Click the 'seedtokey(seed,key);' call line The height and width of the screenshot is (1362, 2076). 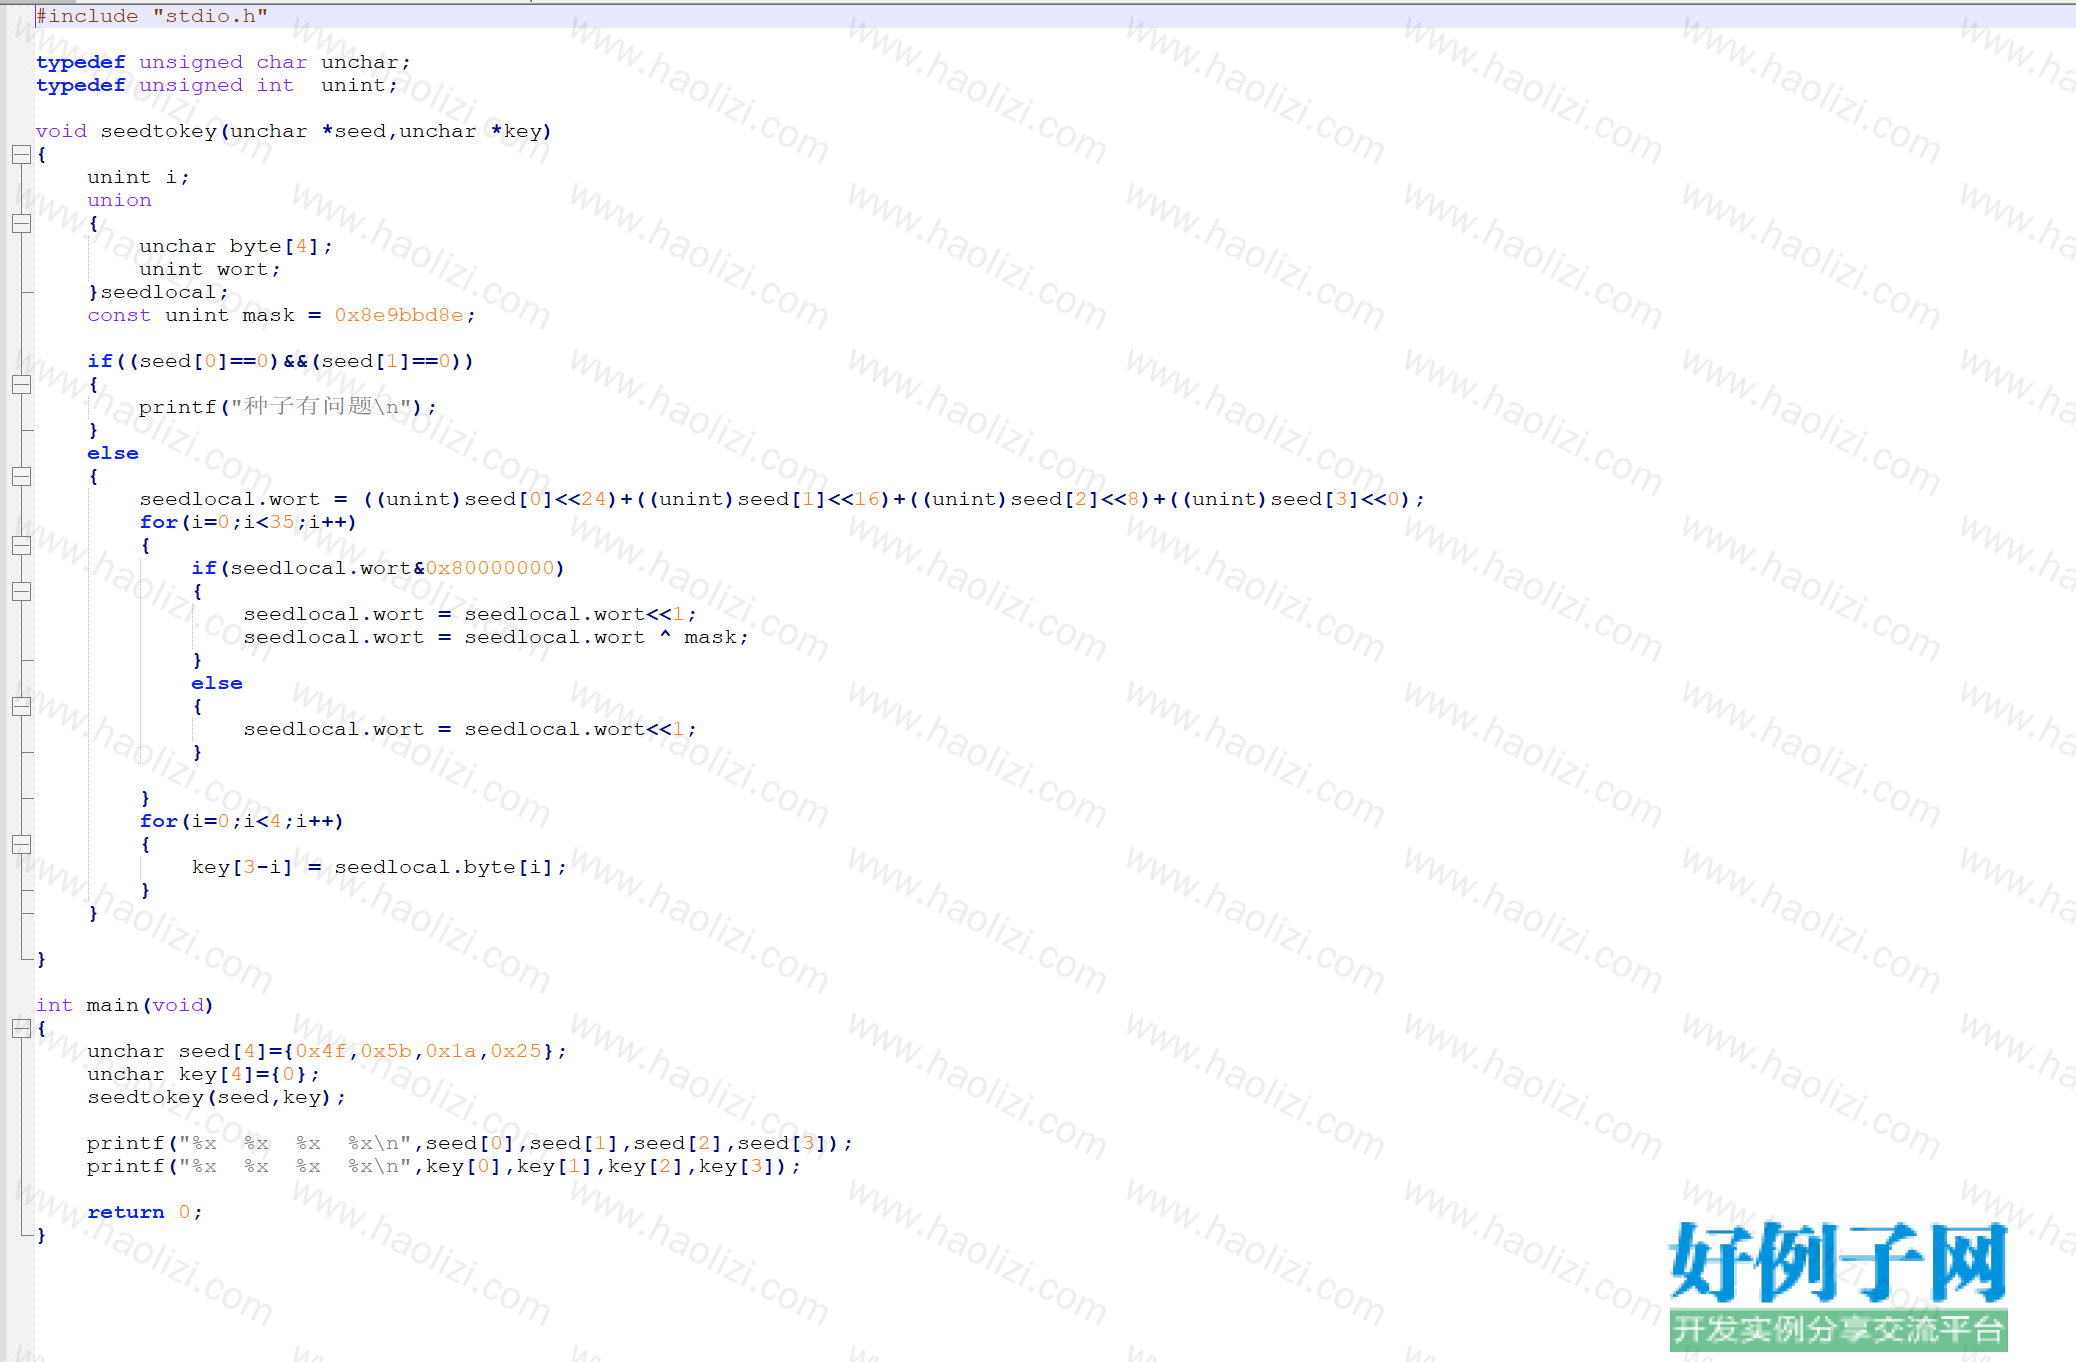pyautogui.click(x=217, y=1097)
